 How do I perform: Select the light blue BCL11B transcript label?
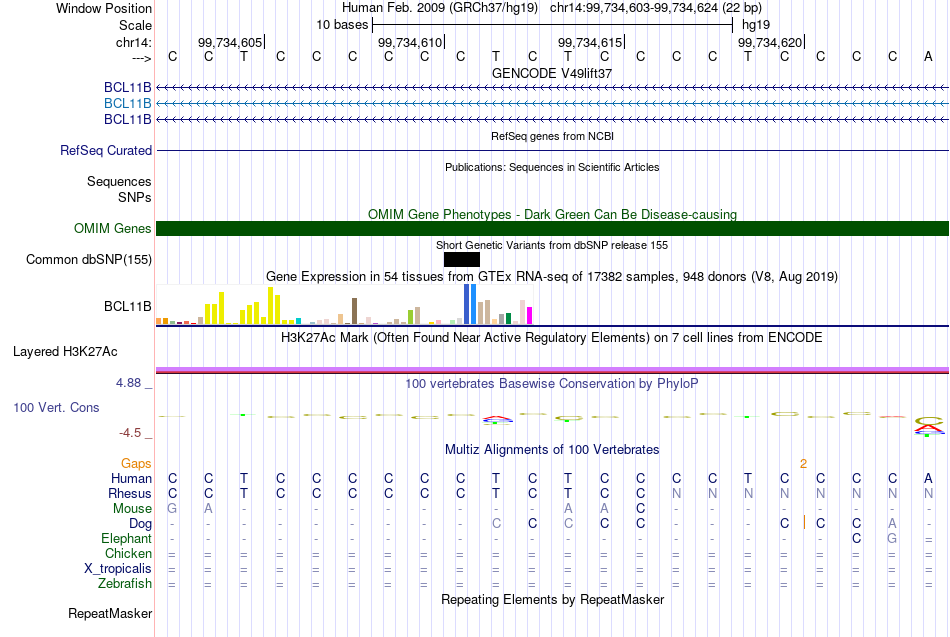[127, 104]
